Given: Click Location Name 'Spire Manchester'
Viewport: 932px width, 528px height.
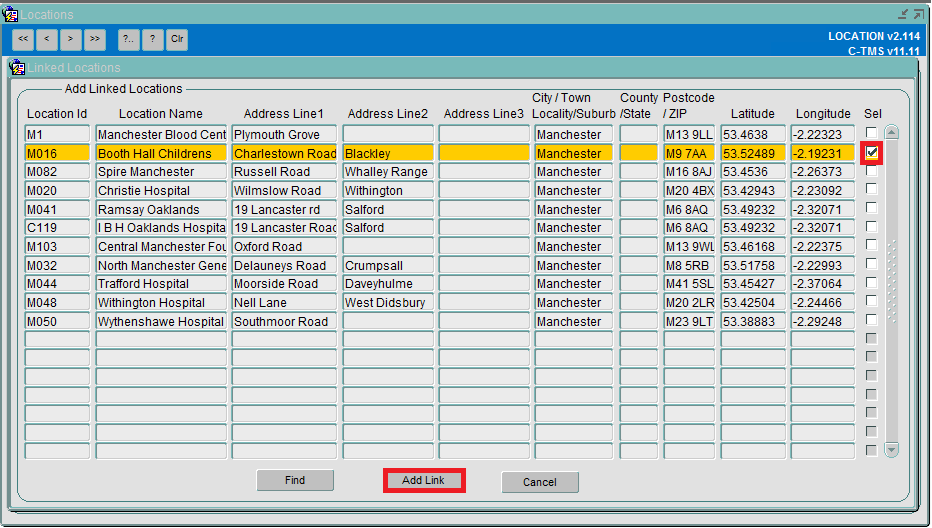Looking at the screenshot, I should point(161,172).
